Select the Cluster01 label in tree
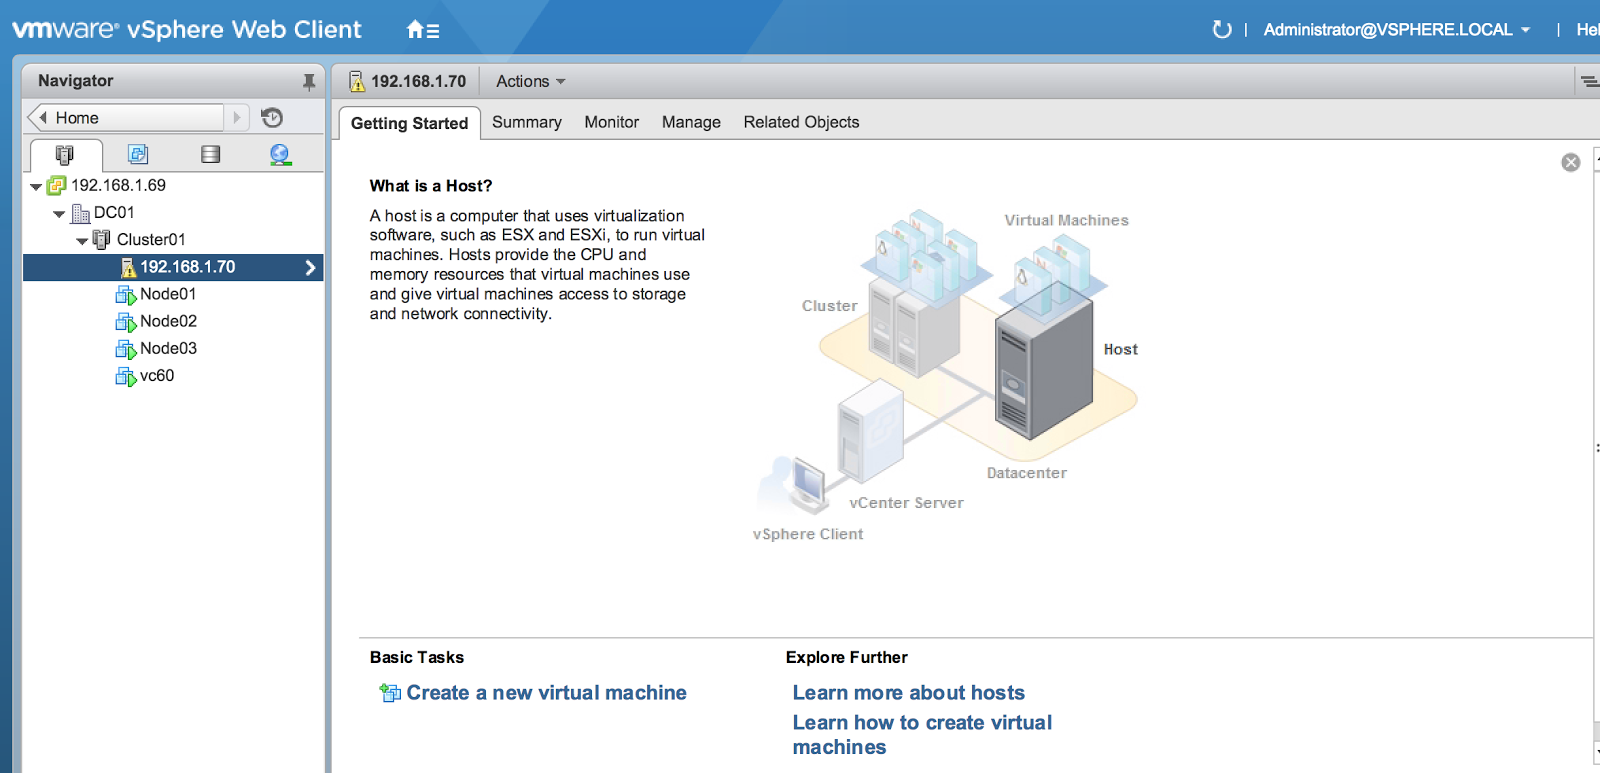The image size is (1600, 773). pos(151,240)
